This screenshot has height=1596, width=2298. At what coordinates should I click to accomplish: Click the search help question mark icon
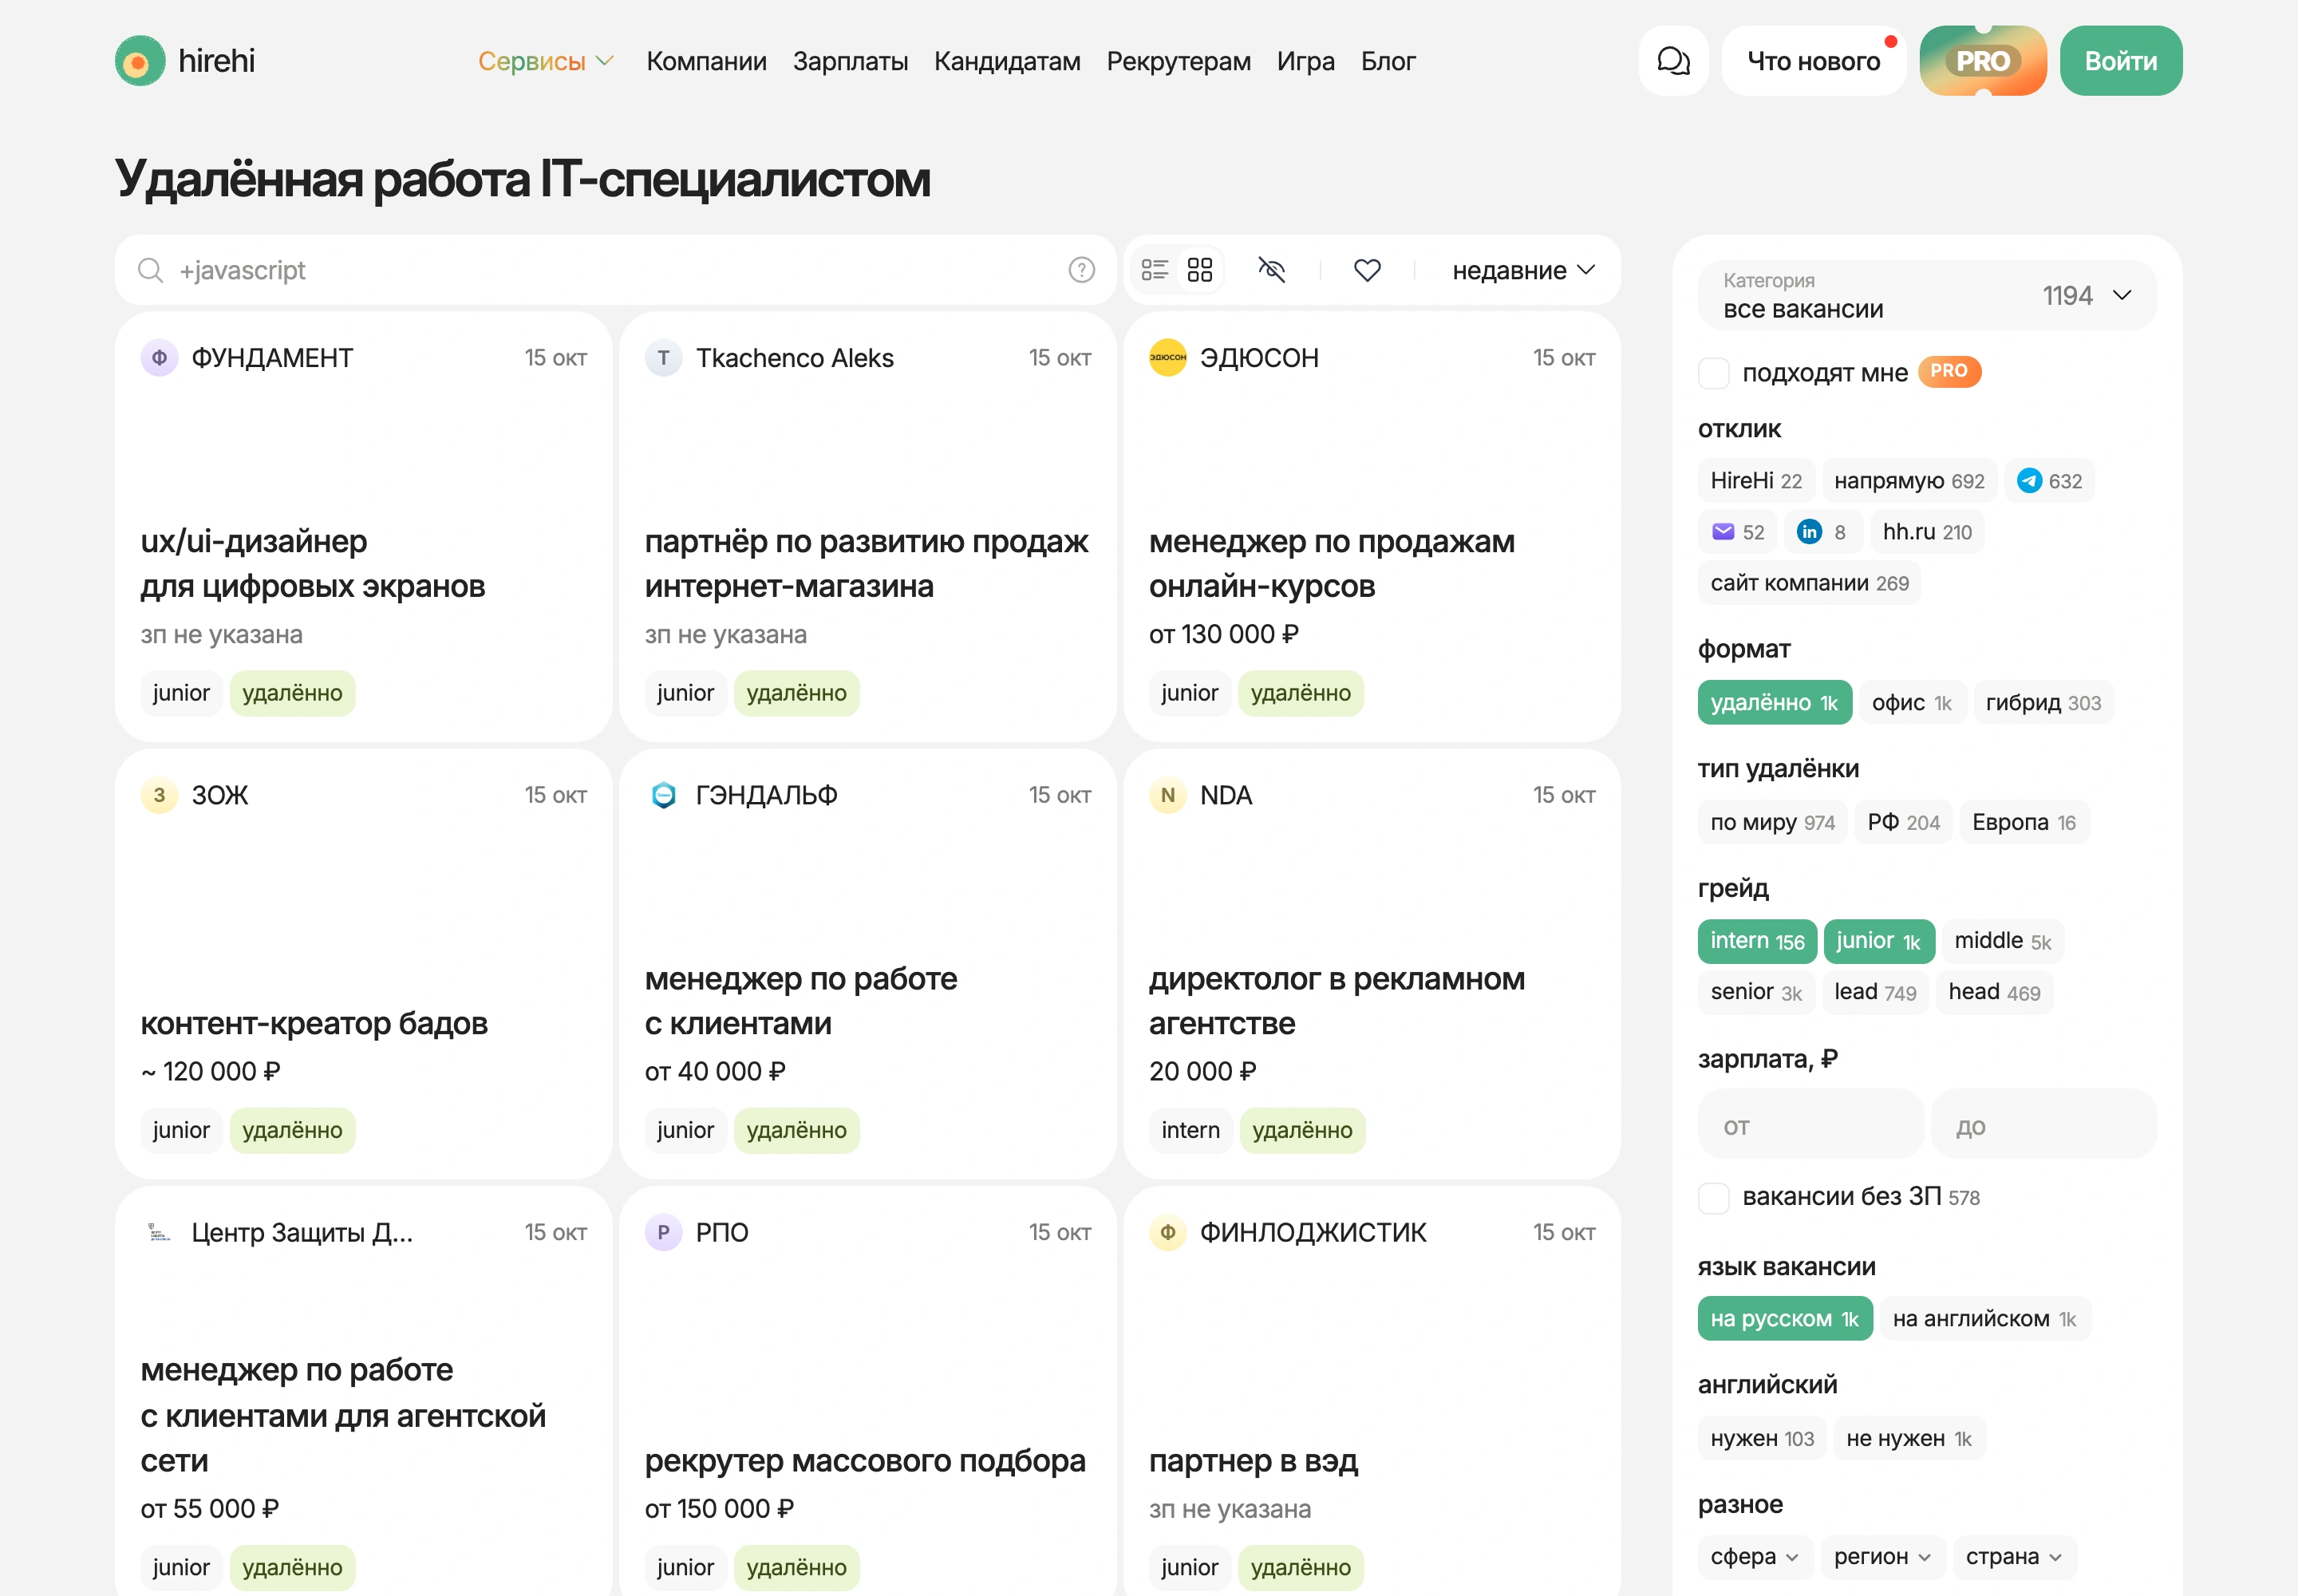(1081, 270)
